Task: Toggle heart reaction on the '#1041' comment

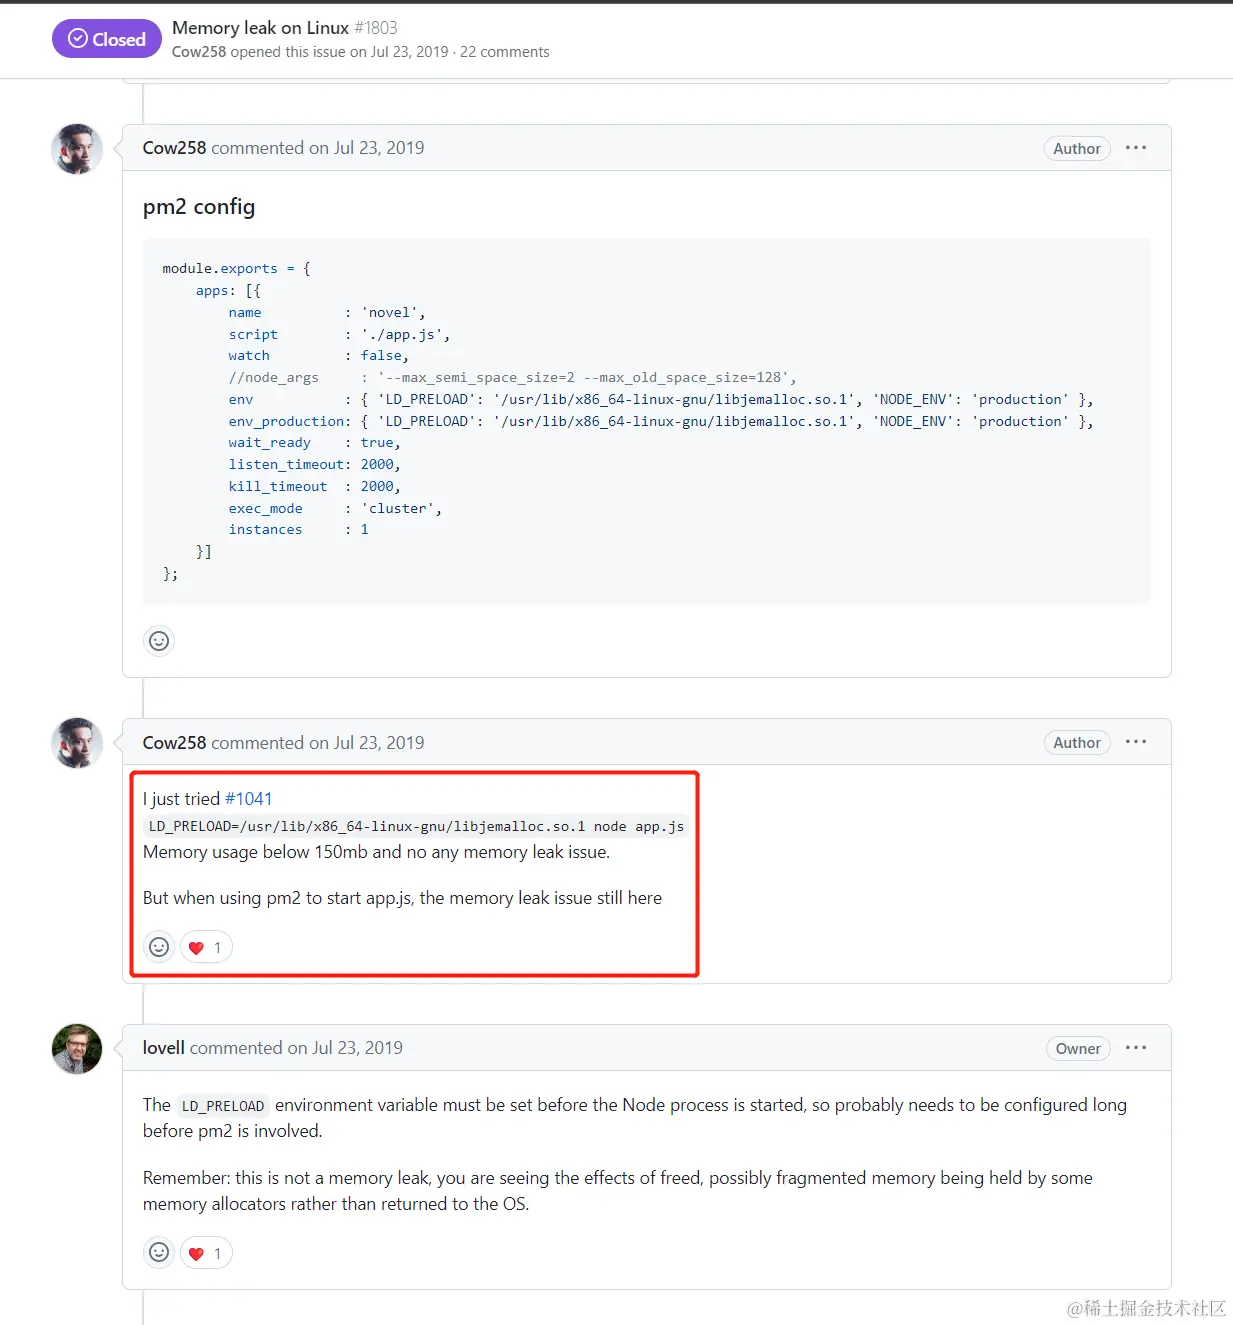Action: 206,947
